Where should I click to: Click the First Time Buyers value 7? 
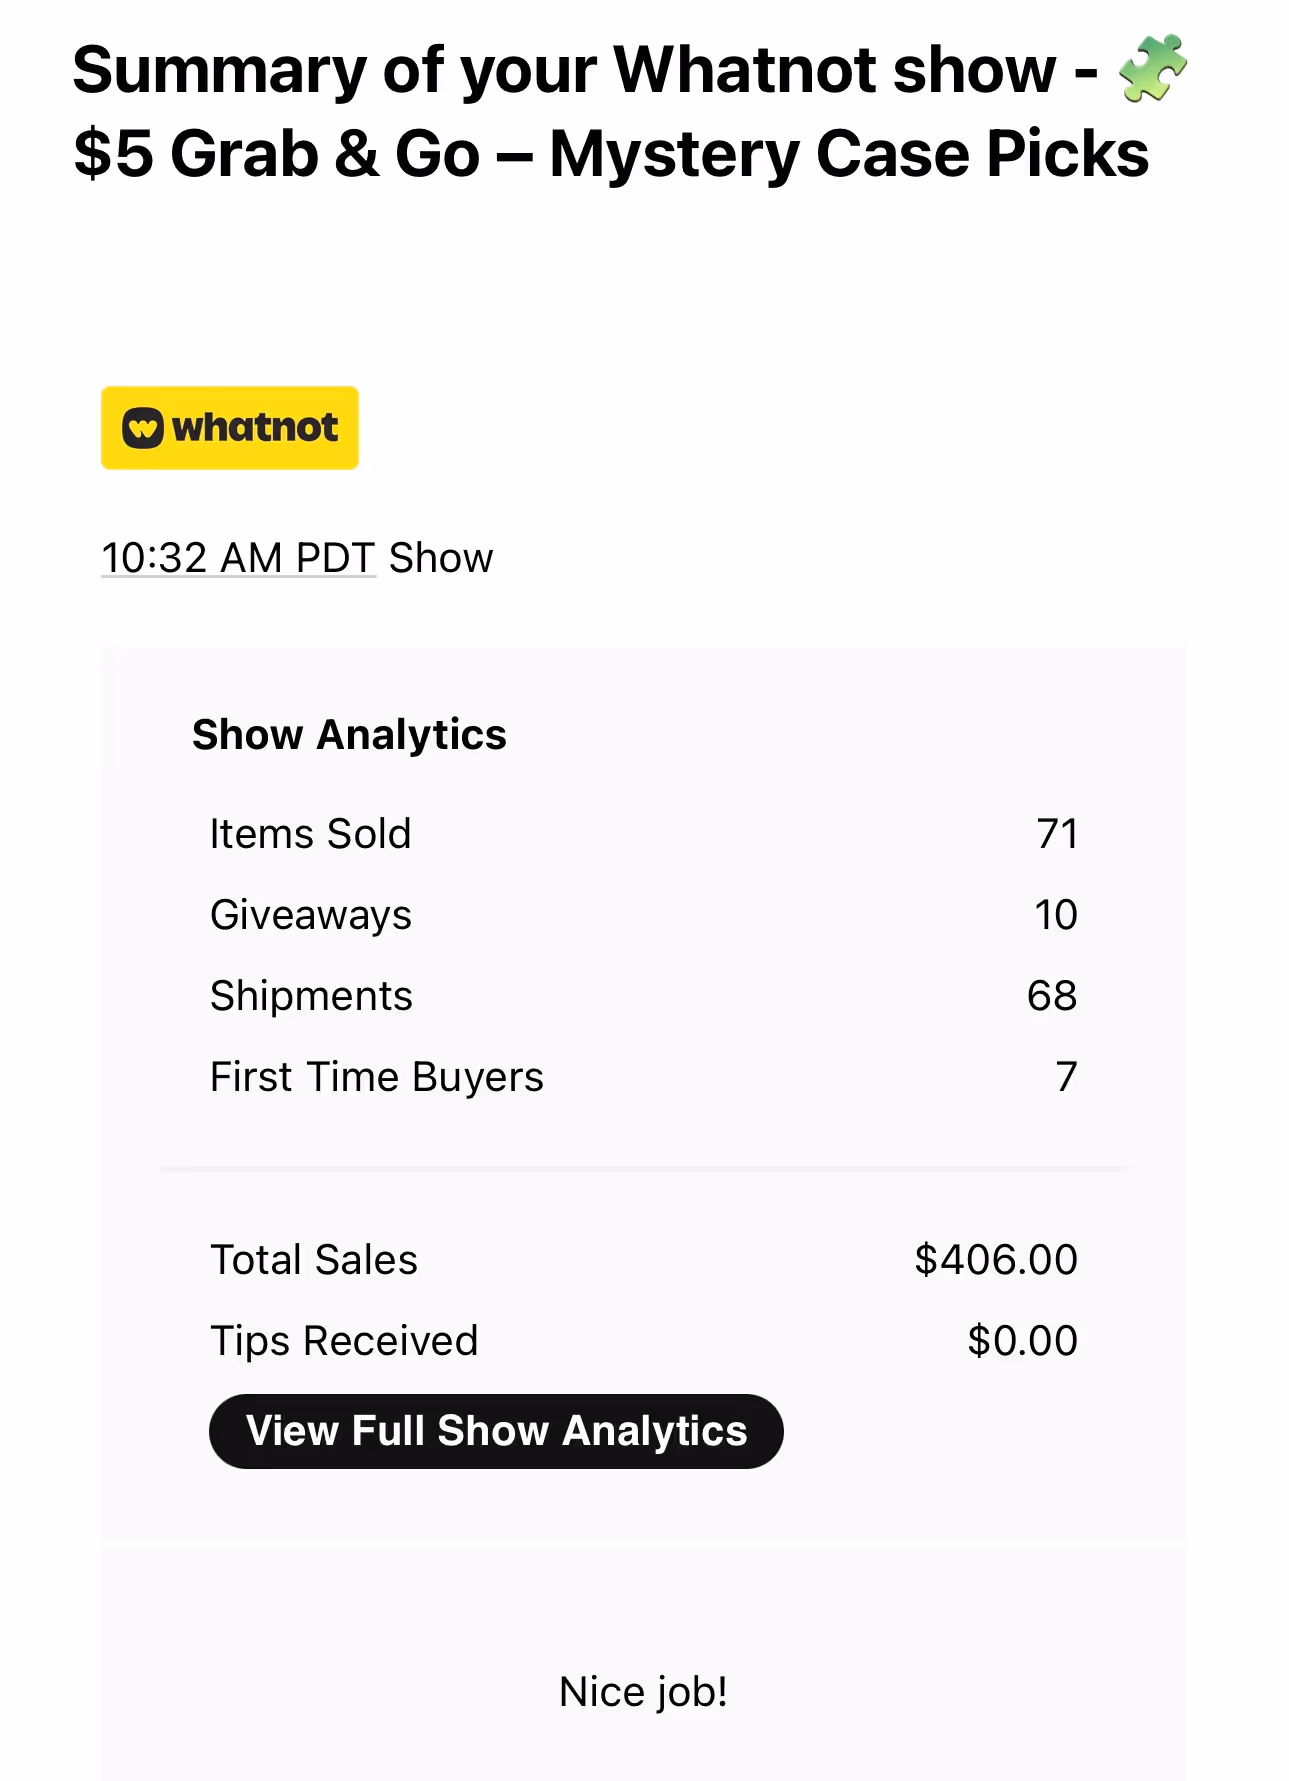(1067, 1077)
